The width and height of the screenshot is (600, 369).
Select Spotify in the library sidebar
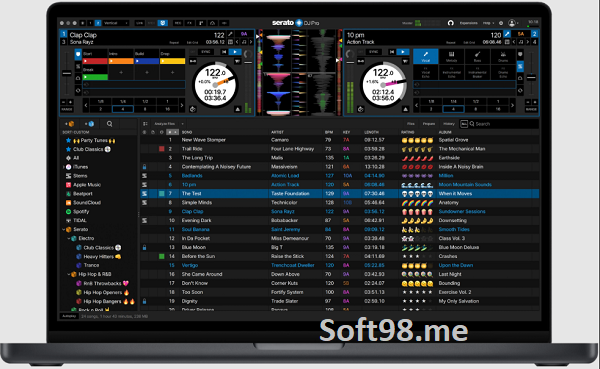click(x=81, y=211)
